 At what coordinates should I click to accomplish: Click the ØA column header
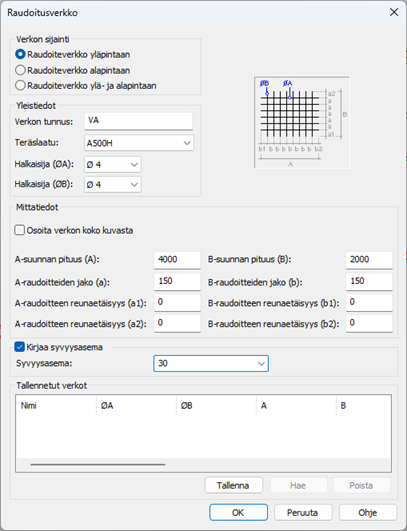pos(136,405)
